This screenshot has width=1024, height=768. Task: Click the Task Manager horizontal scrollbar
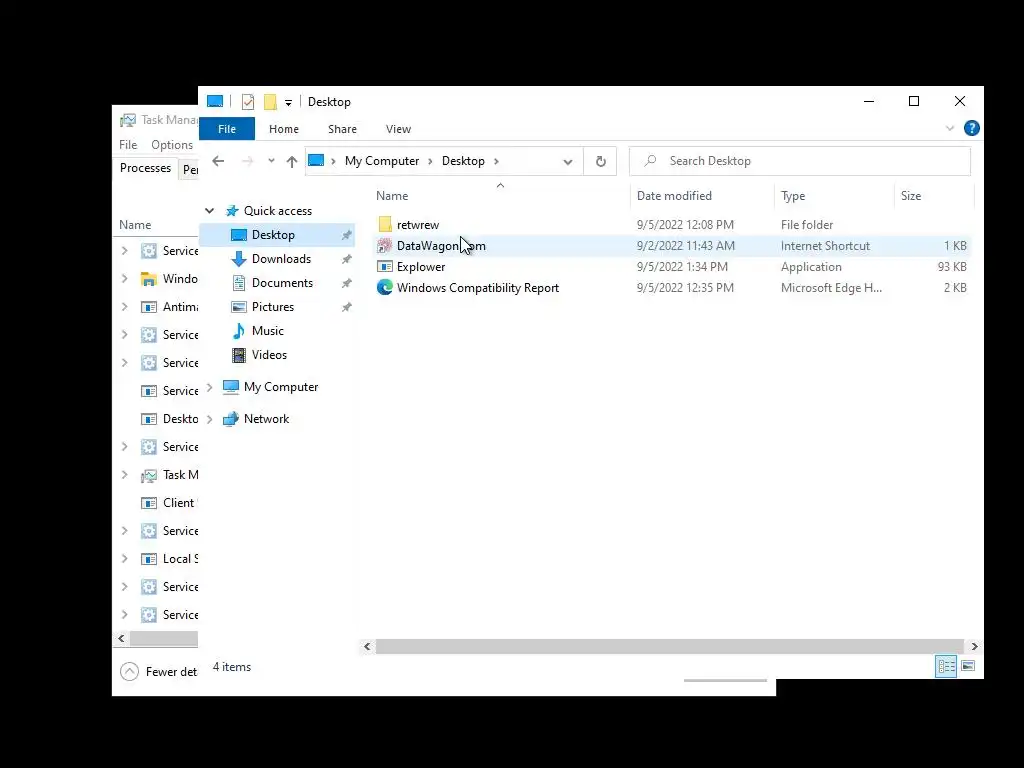[x=163, y=638]
